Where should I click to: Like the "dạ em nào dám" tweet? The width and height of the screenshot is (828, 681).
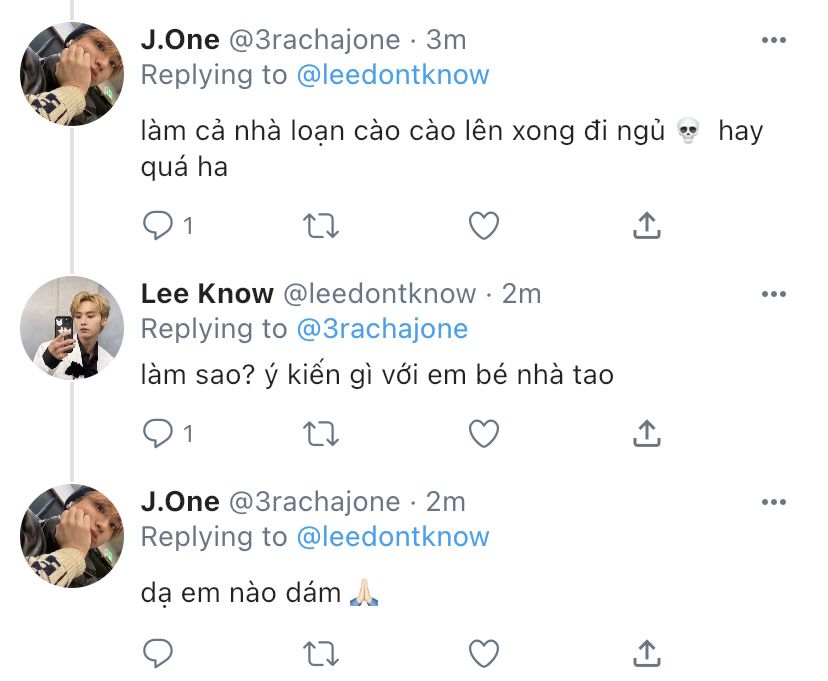click(484, 653)
